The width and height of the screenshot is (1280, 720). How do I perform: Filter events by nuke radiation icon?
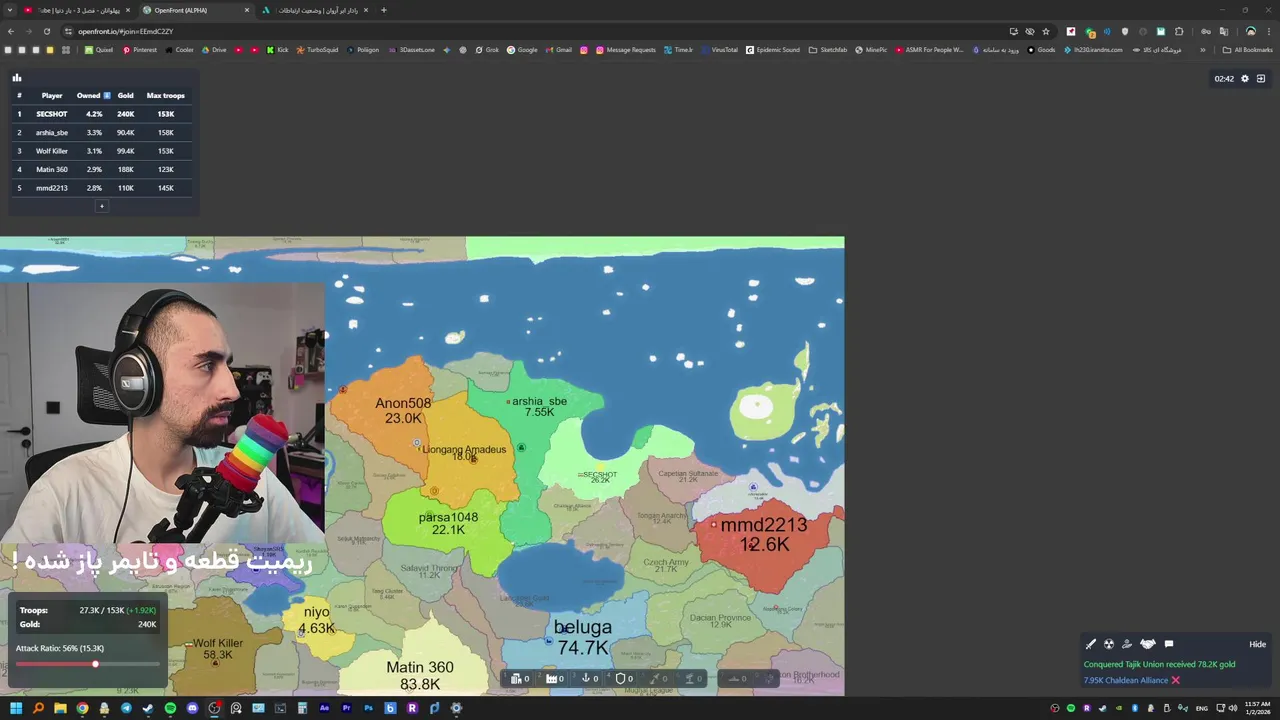[1109, 644]
